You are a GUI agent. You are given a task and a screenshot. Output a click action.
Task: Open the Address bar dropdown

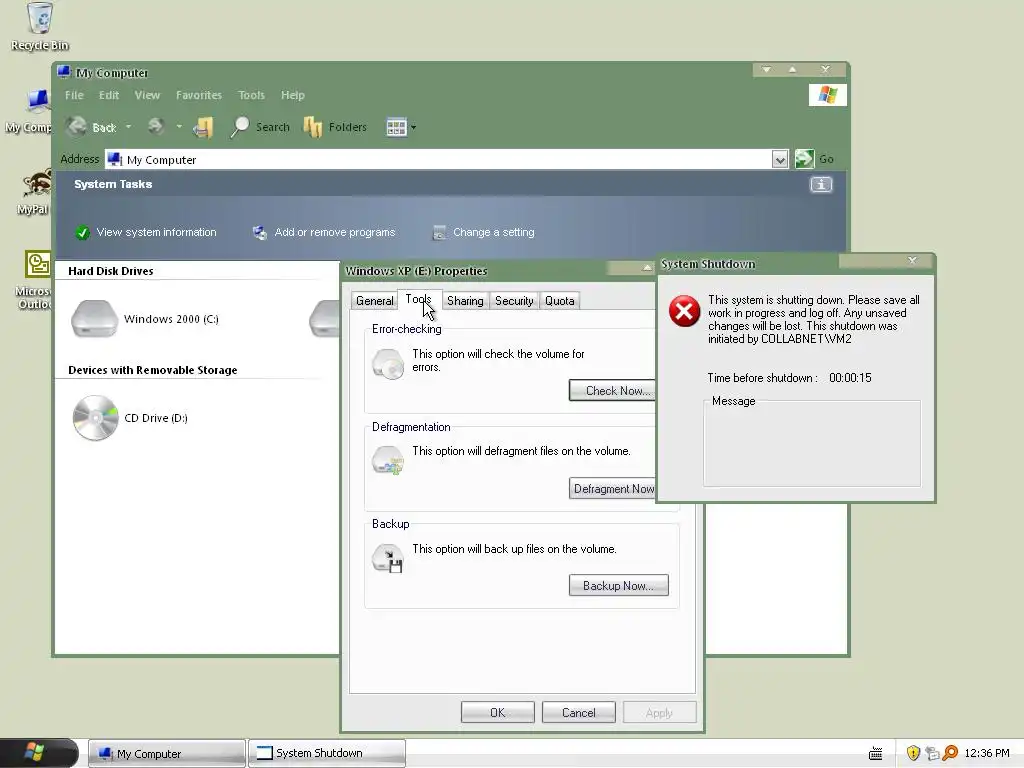[x=780, y=159]
